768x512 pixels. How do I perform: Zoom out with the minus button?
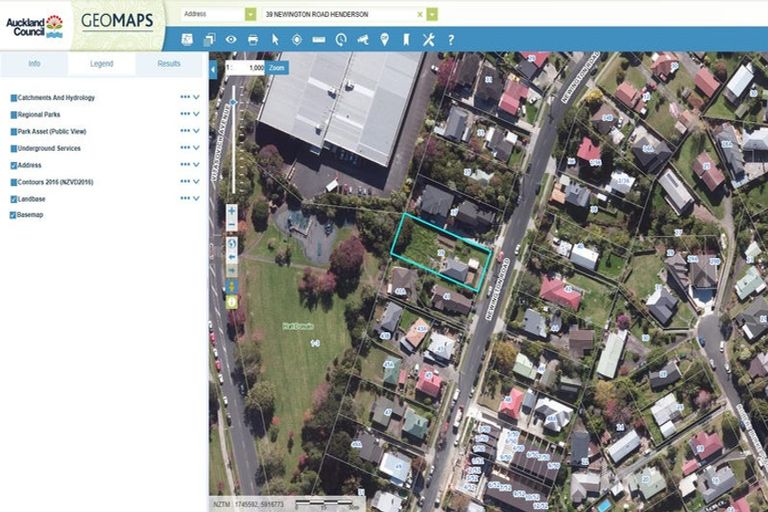(232, 225)
